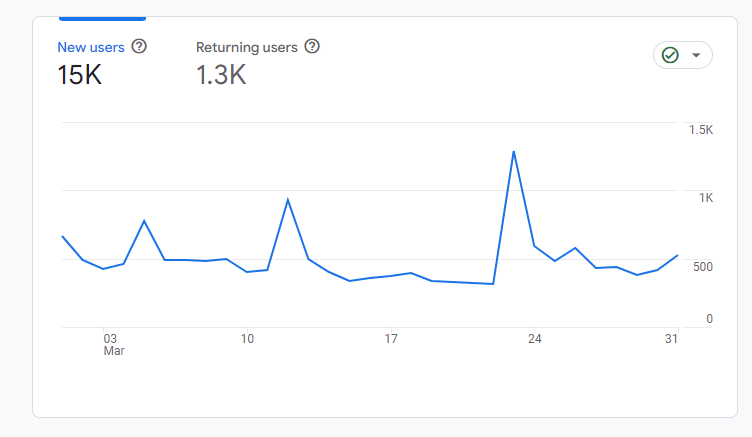Expand the data quality dropdown arrow
Viewport: 752px width, 437px height.
[x=696, y=55]
